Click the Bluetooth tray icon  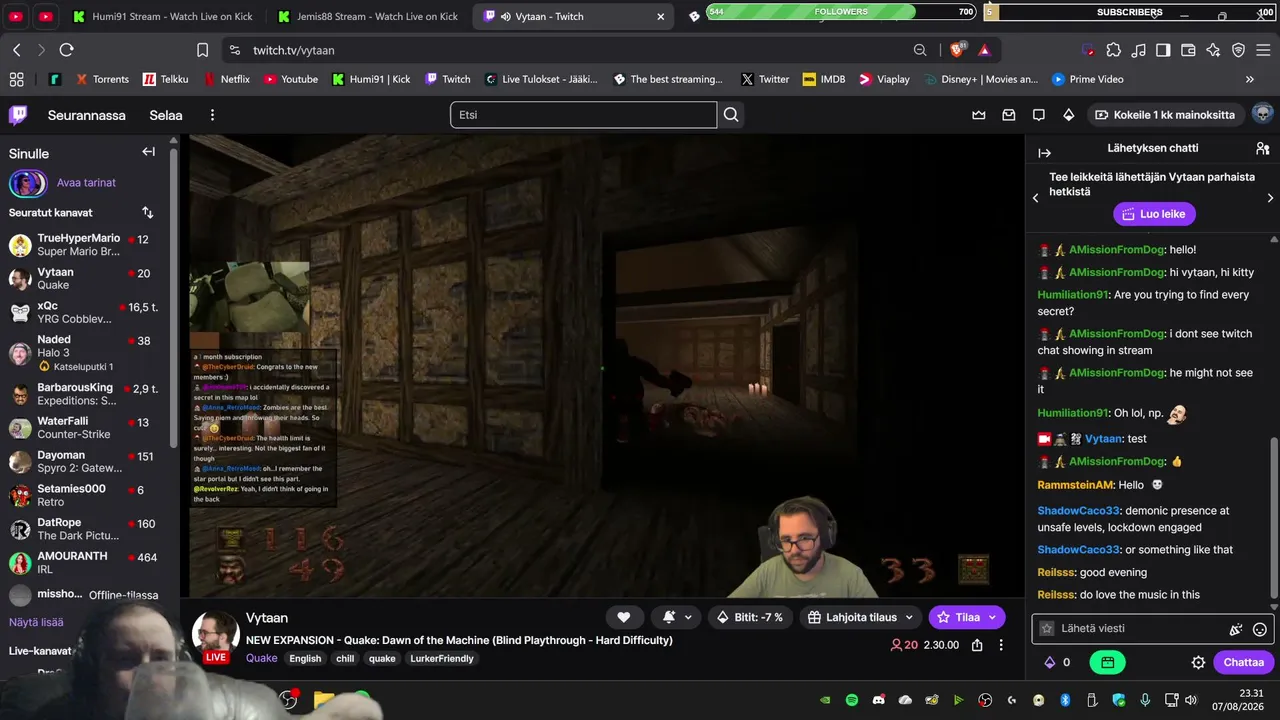(x=1065, y=700)
